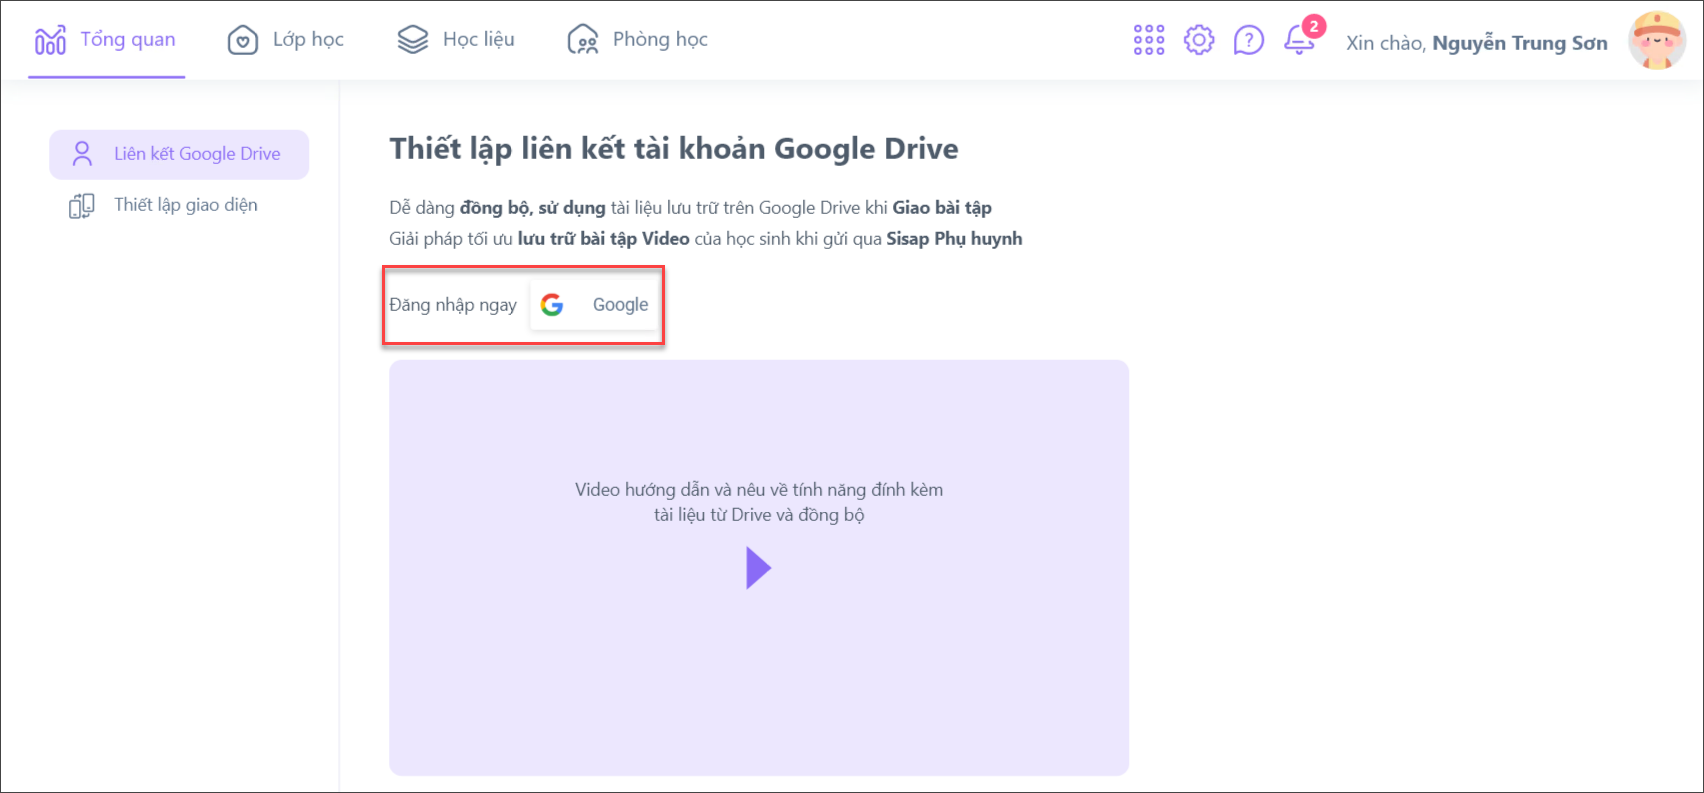Select the Tổng quan tab label
The width and height of the screenshot is (1704, 793).
128,40
